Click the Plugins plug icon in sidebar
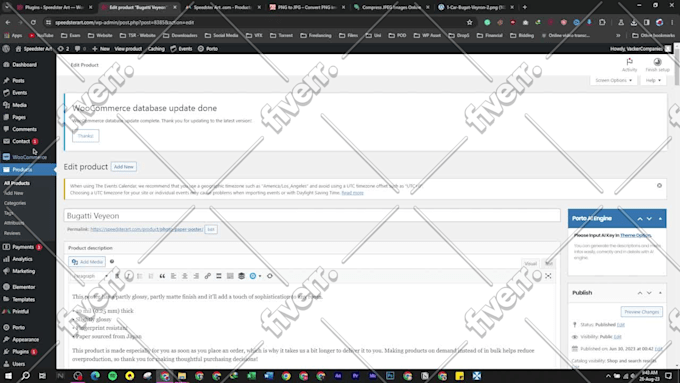This screenshot has width=680, height=383. pos(6,352)
